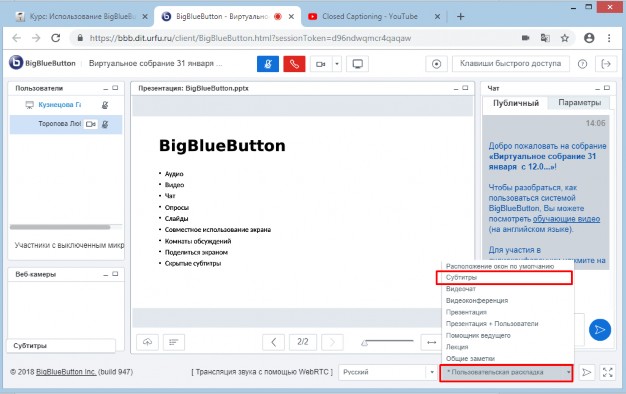The image size is (626, 394).
Task: Bookmark this page with the star icon
Action: tap(565, 38)
